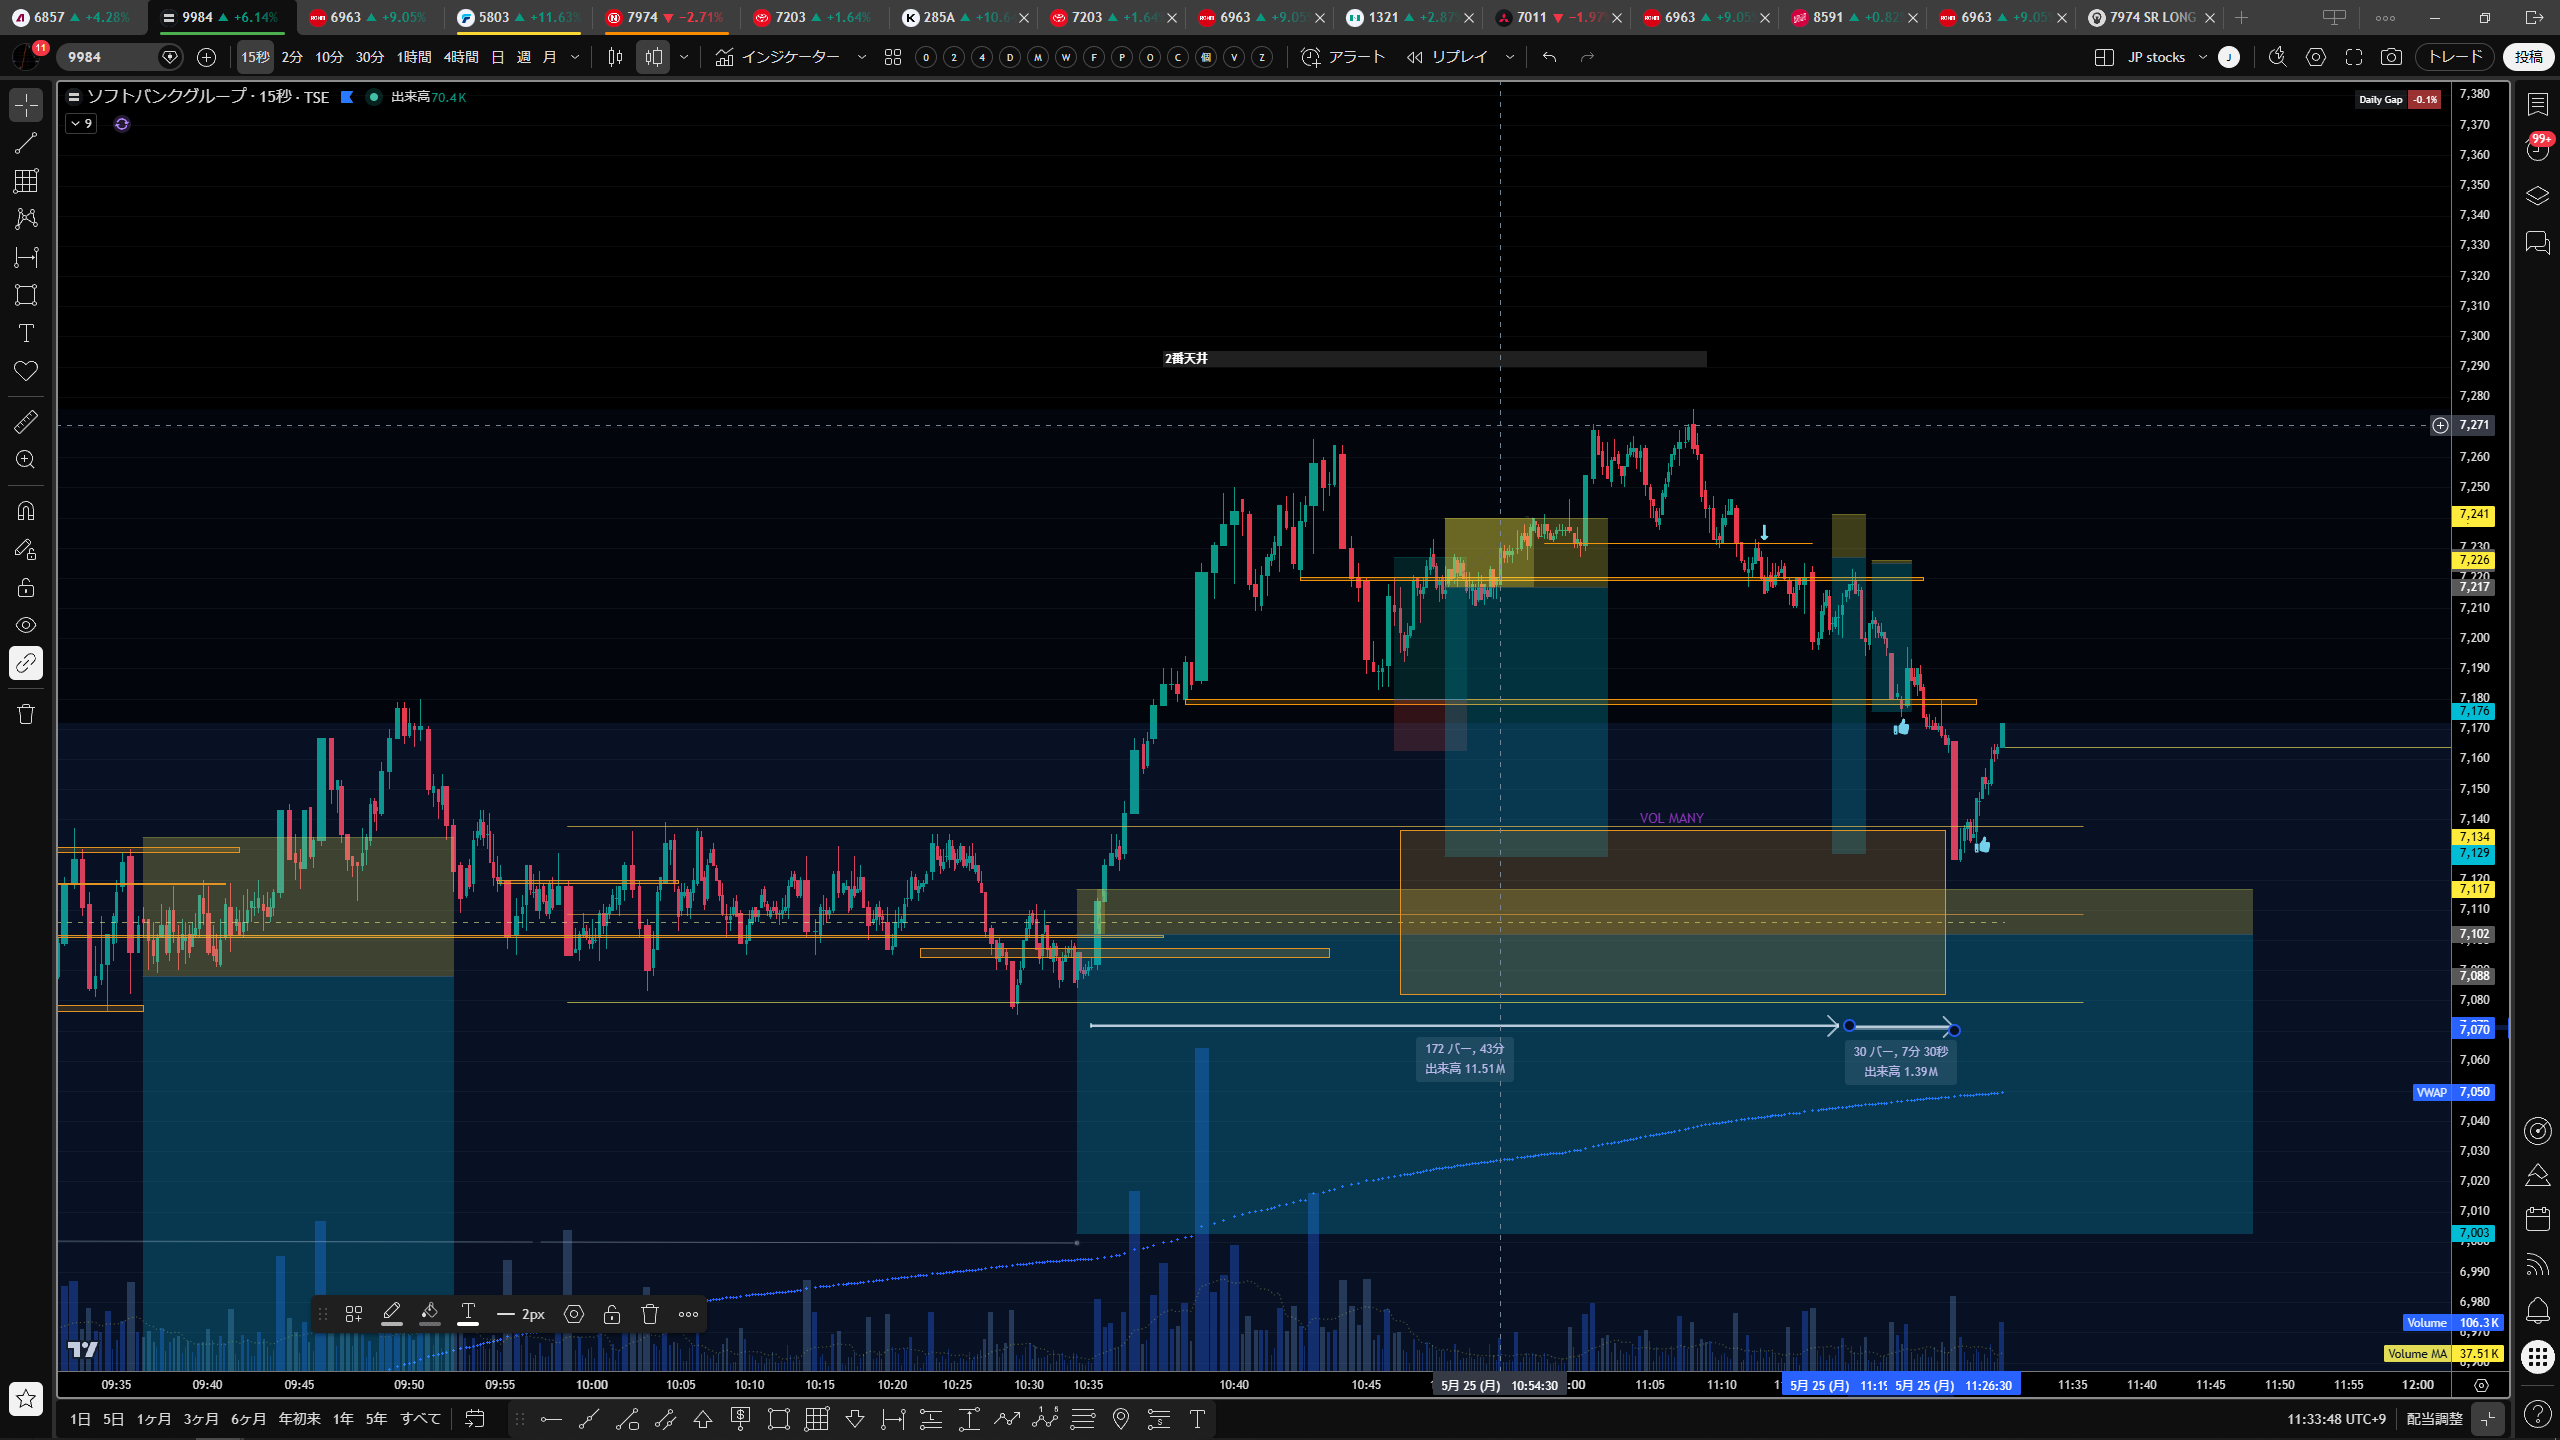Toggle the drawing sync link button
The width and height of the screenshot is (2560, 1440).
point(26,663)
